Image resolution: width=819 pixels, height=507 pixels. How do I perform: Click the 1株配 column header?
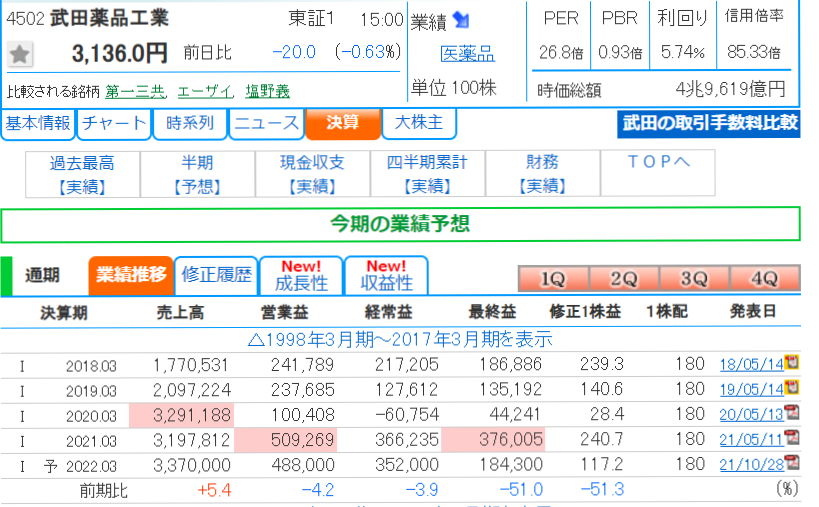pyautogui.click(x=667, y=312)
